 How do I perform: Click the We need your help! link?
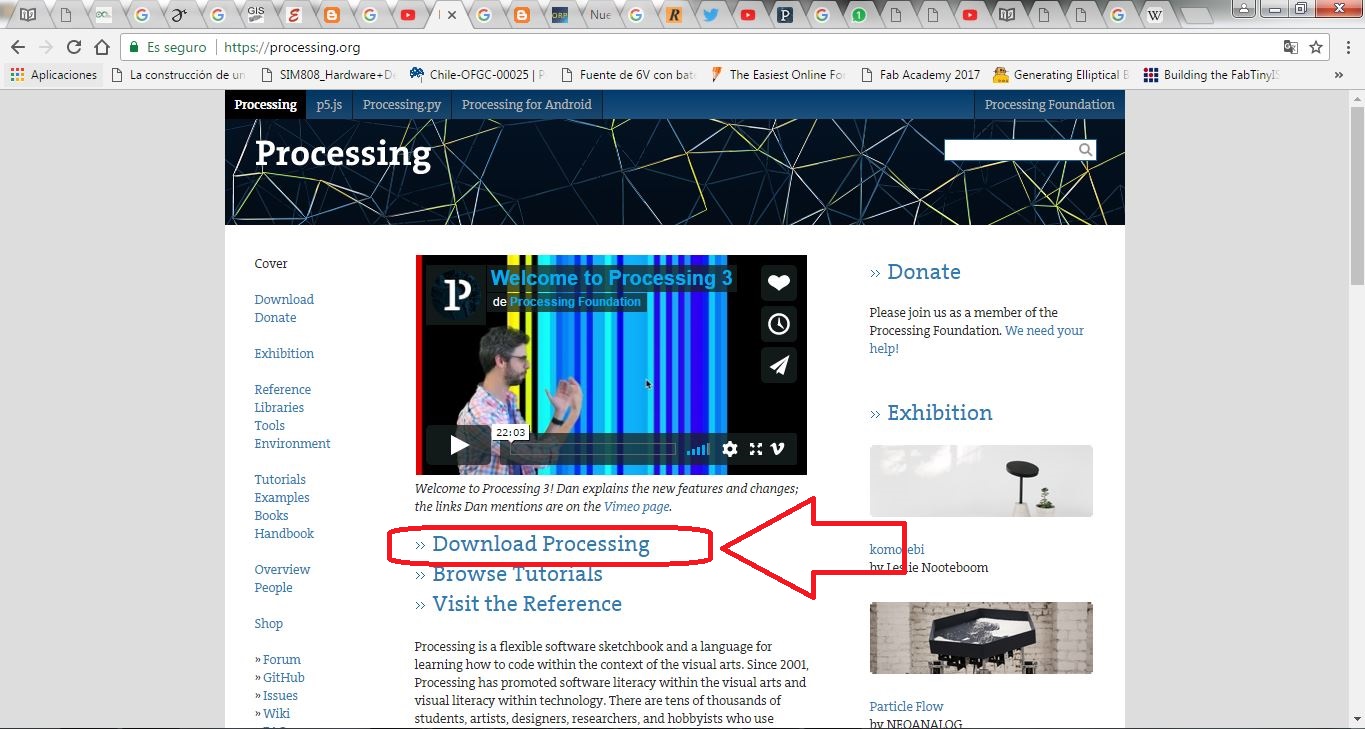click(x=976, y=340)
